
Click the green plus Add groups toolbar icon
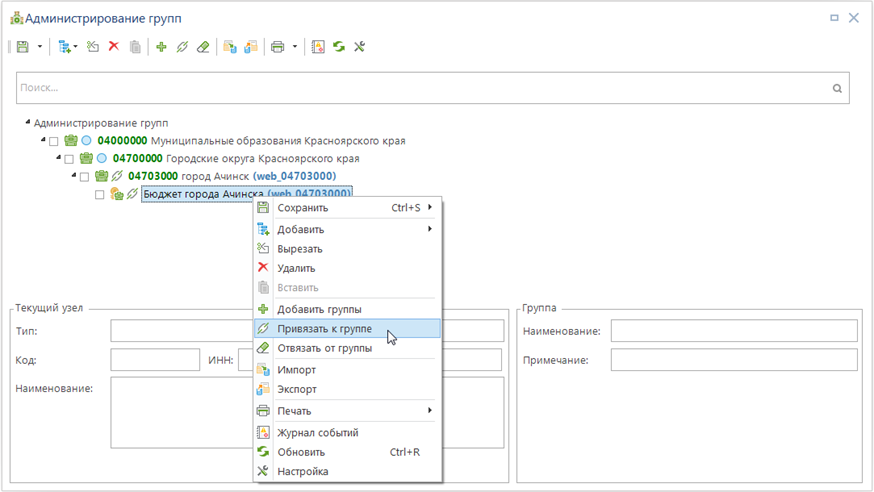click(x=161, y=47)
